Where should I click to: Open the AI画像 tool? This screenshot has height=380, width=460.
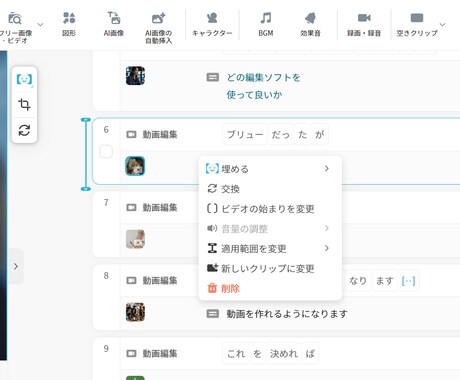pos(114,24)
